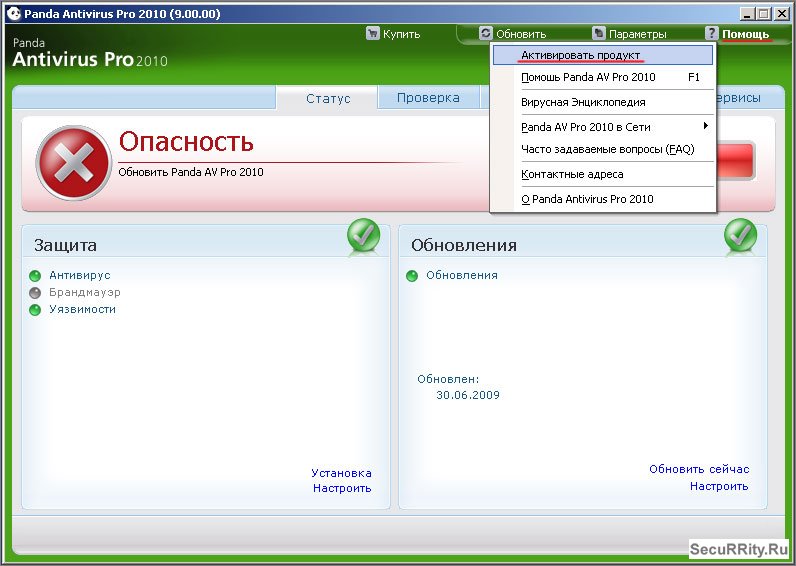Viewport: 796px width, 566px height.
Task: Click Обновить Panda AV Pro 2010 message
Action: tap(191, 172)
